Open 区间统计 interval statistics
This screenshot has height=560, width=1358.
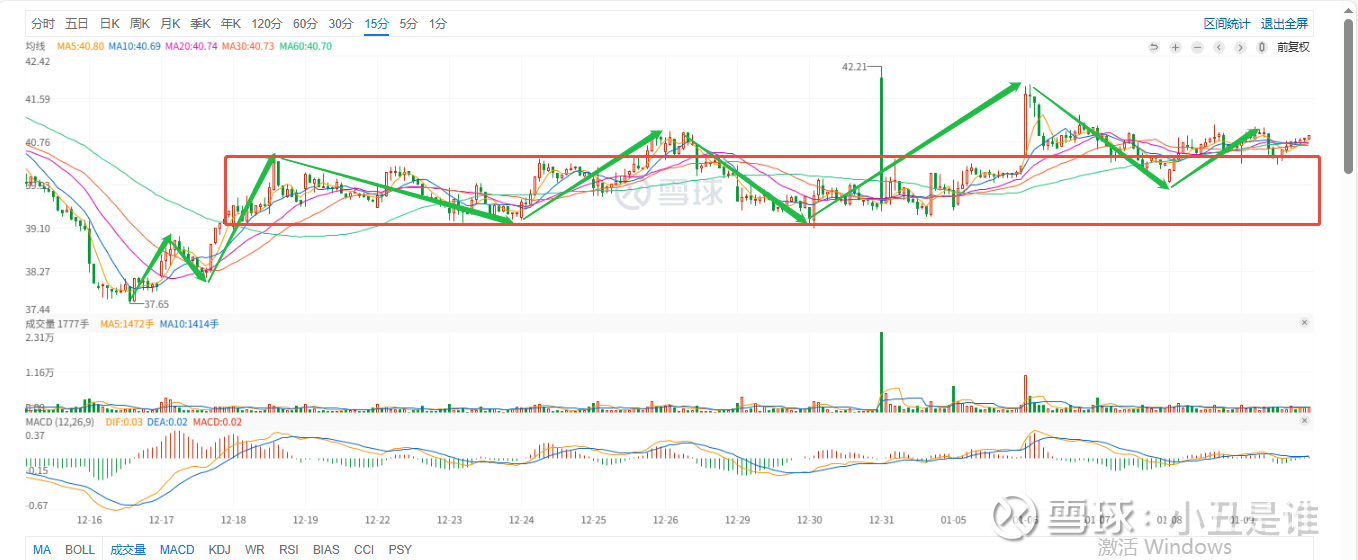(x=1227, y=24)
